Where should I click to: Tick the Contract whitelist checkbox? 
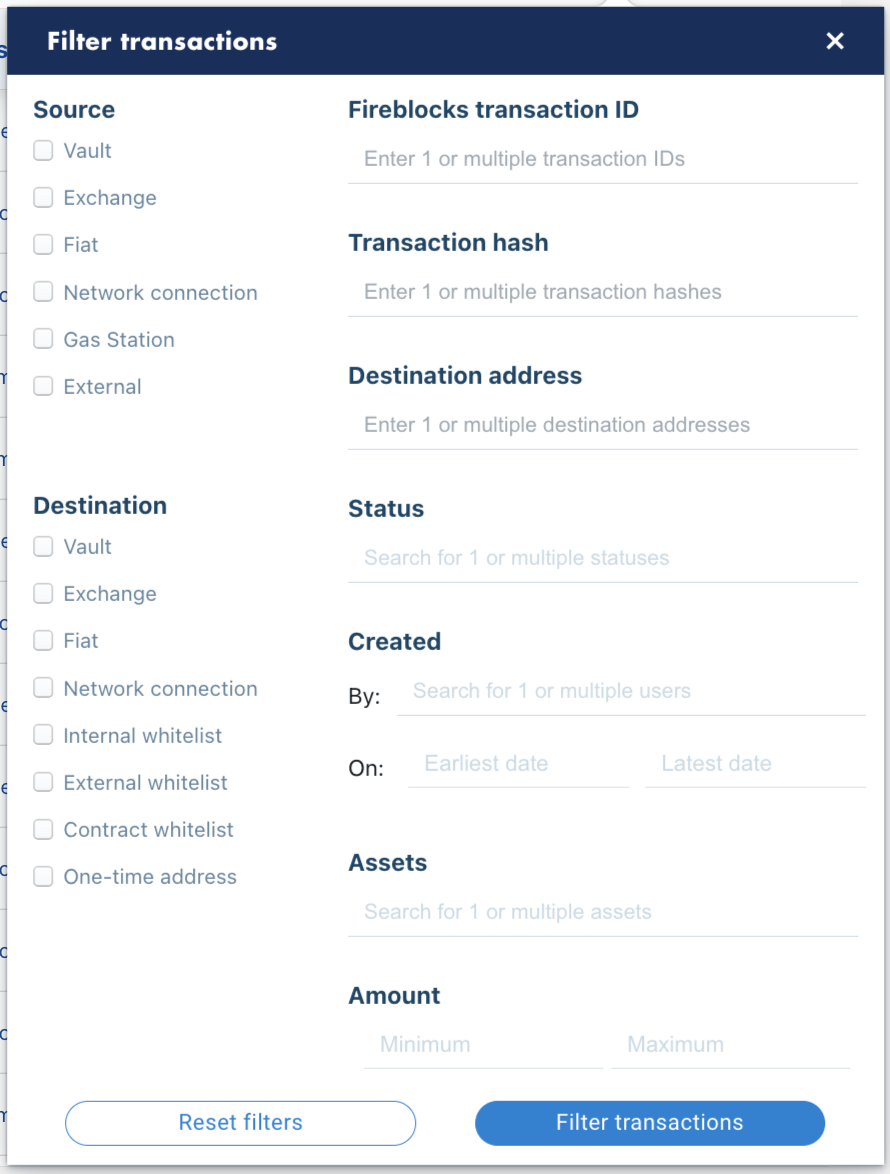tap(43, 830)
